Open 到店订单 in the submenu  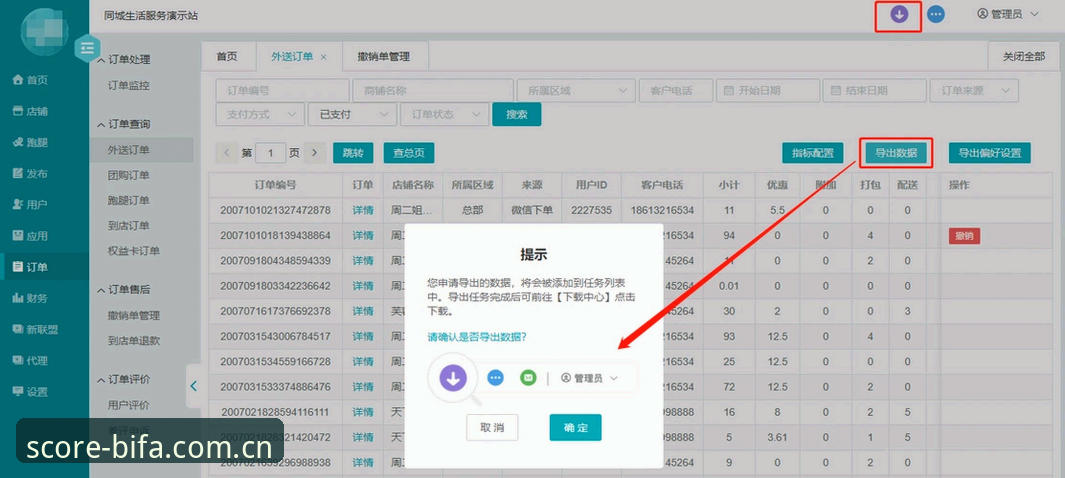tap(128, 225)
